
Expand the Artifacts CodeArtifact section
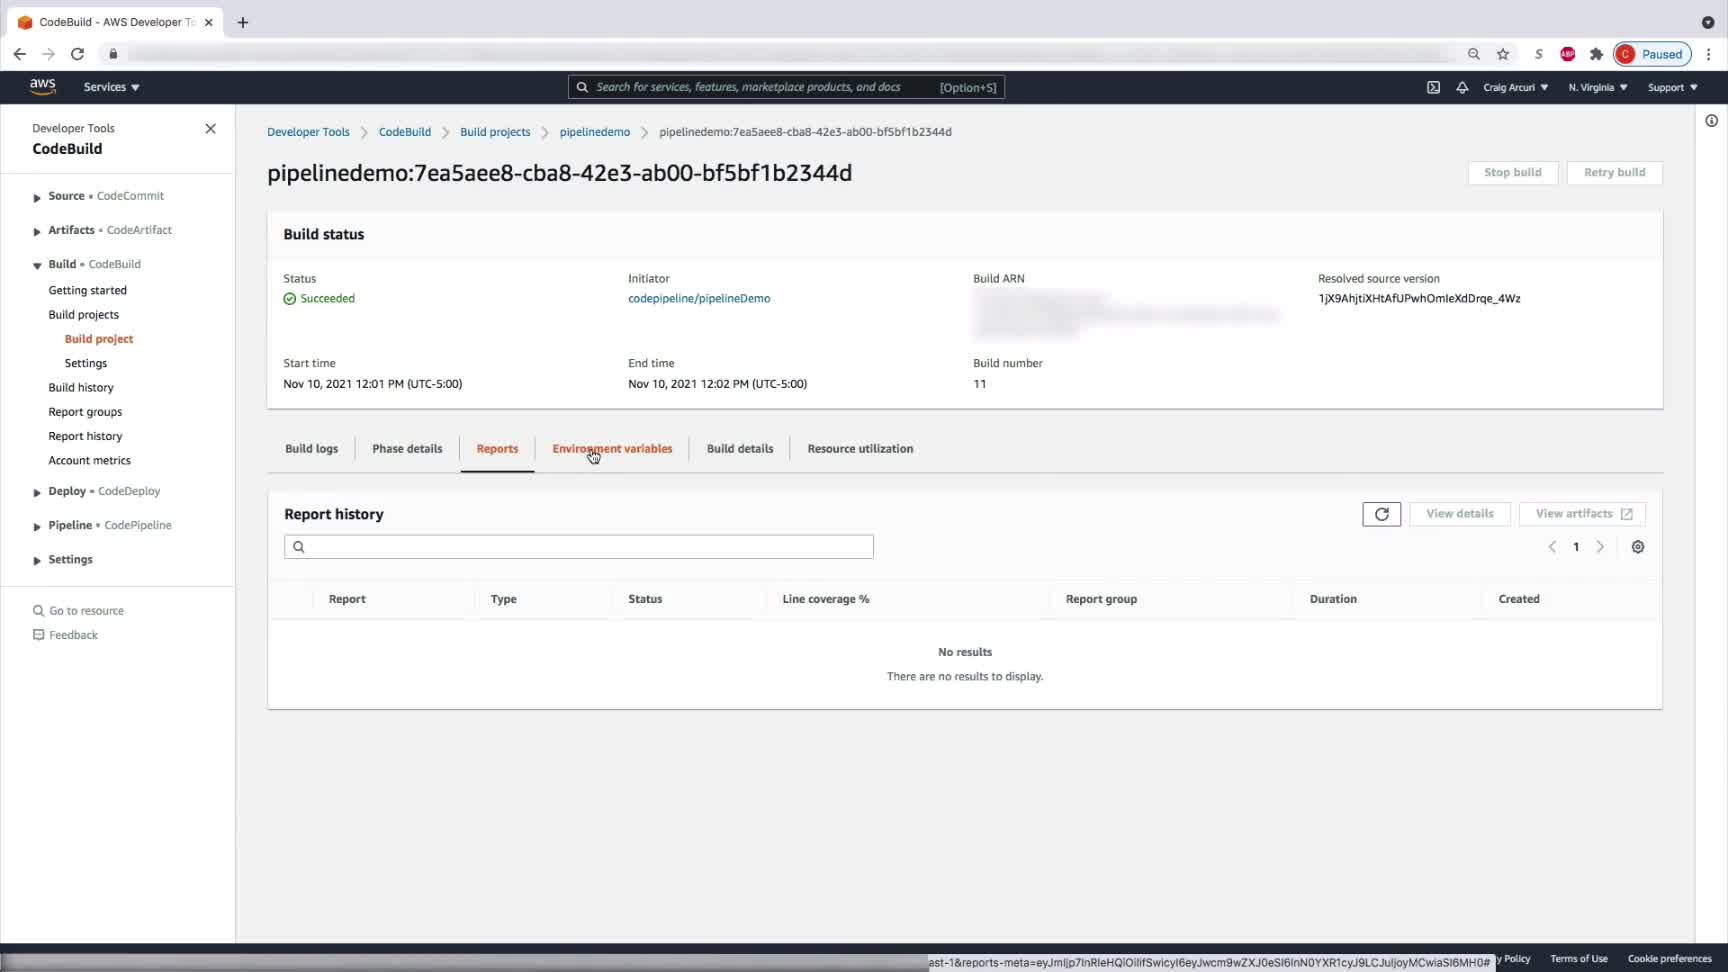click(x=37, y=231)
